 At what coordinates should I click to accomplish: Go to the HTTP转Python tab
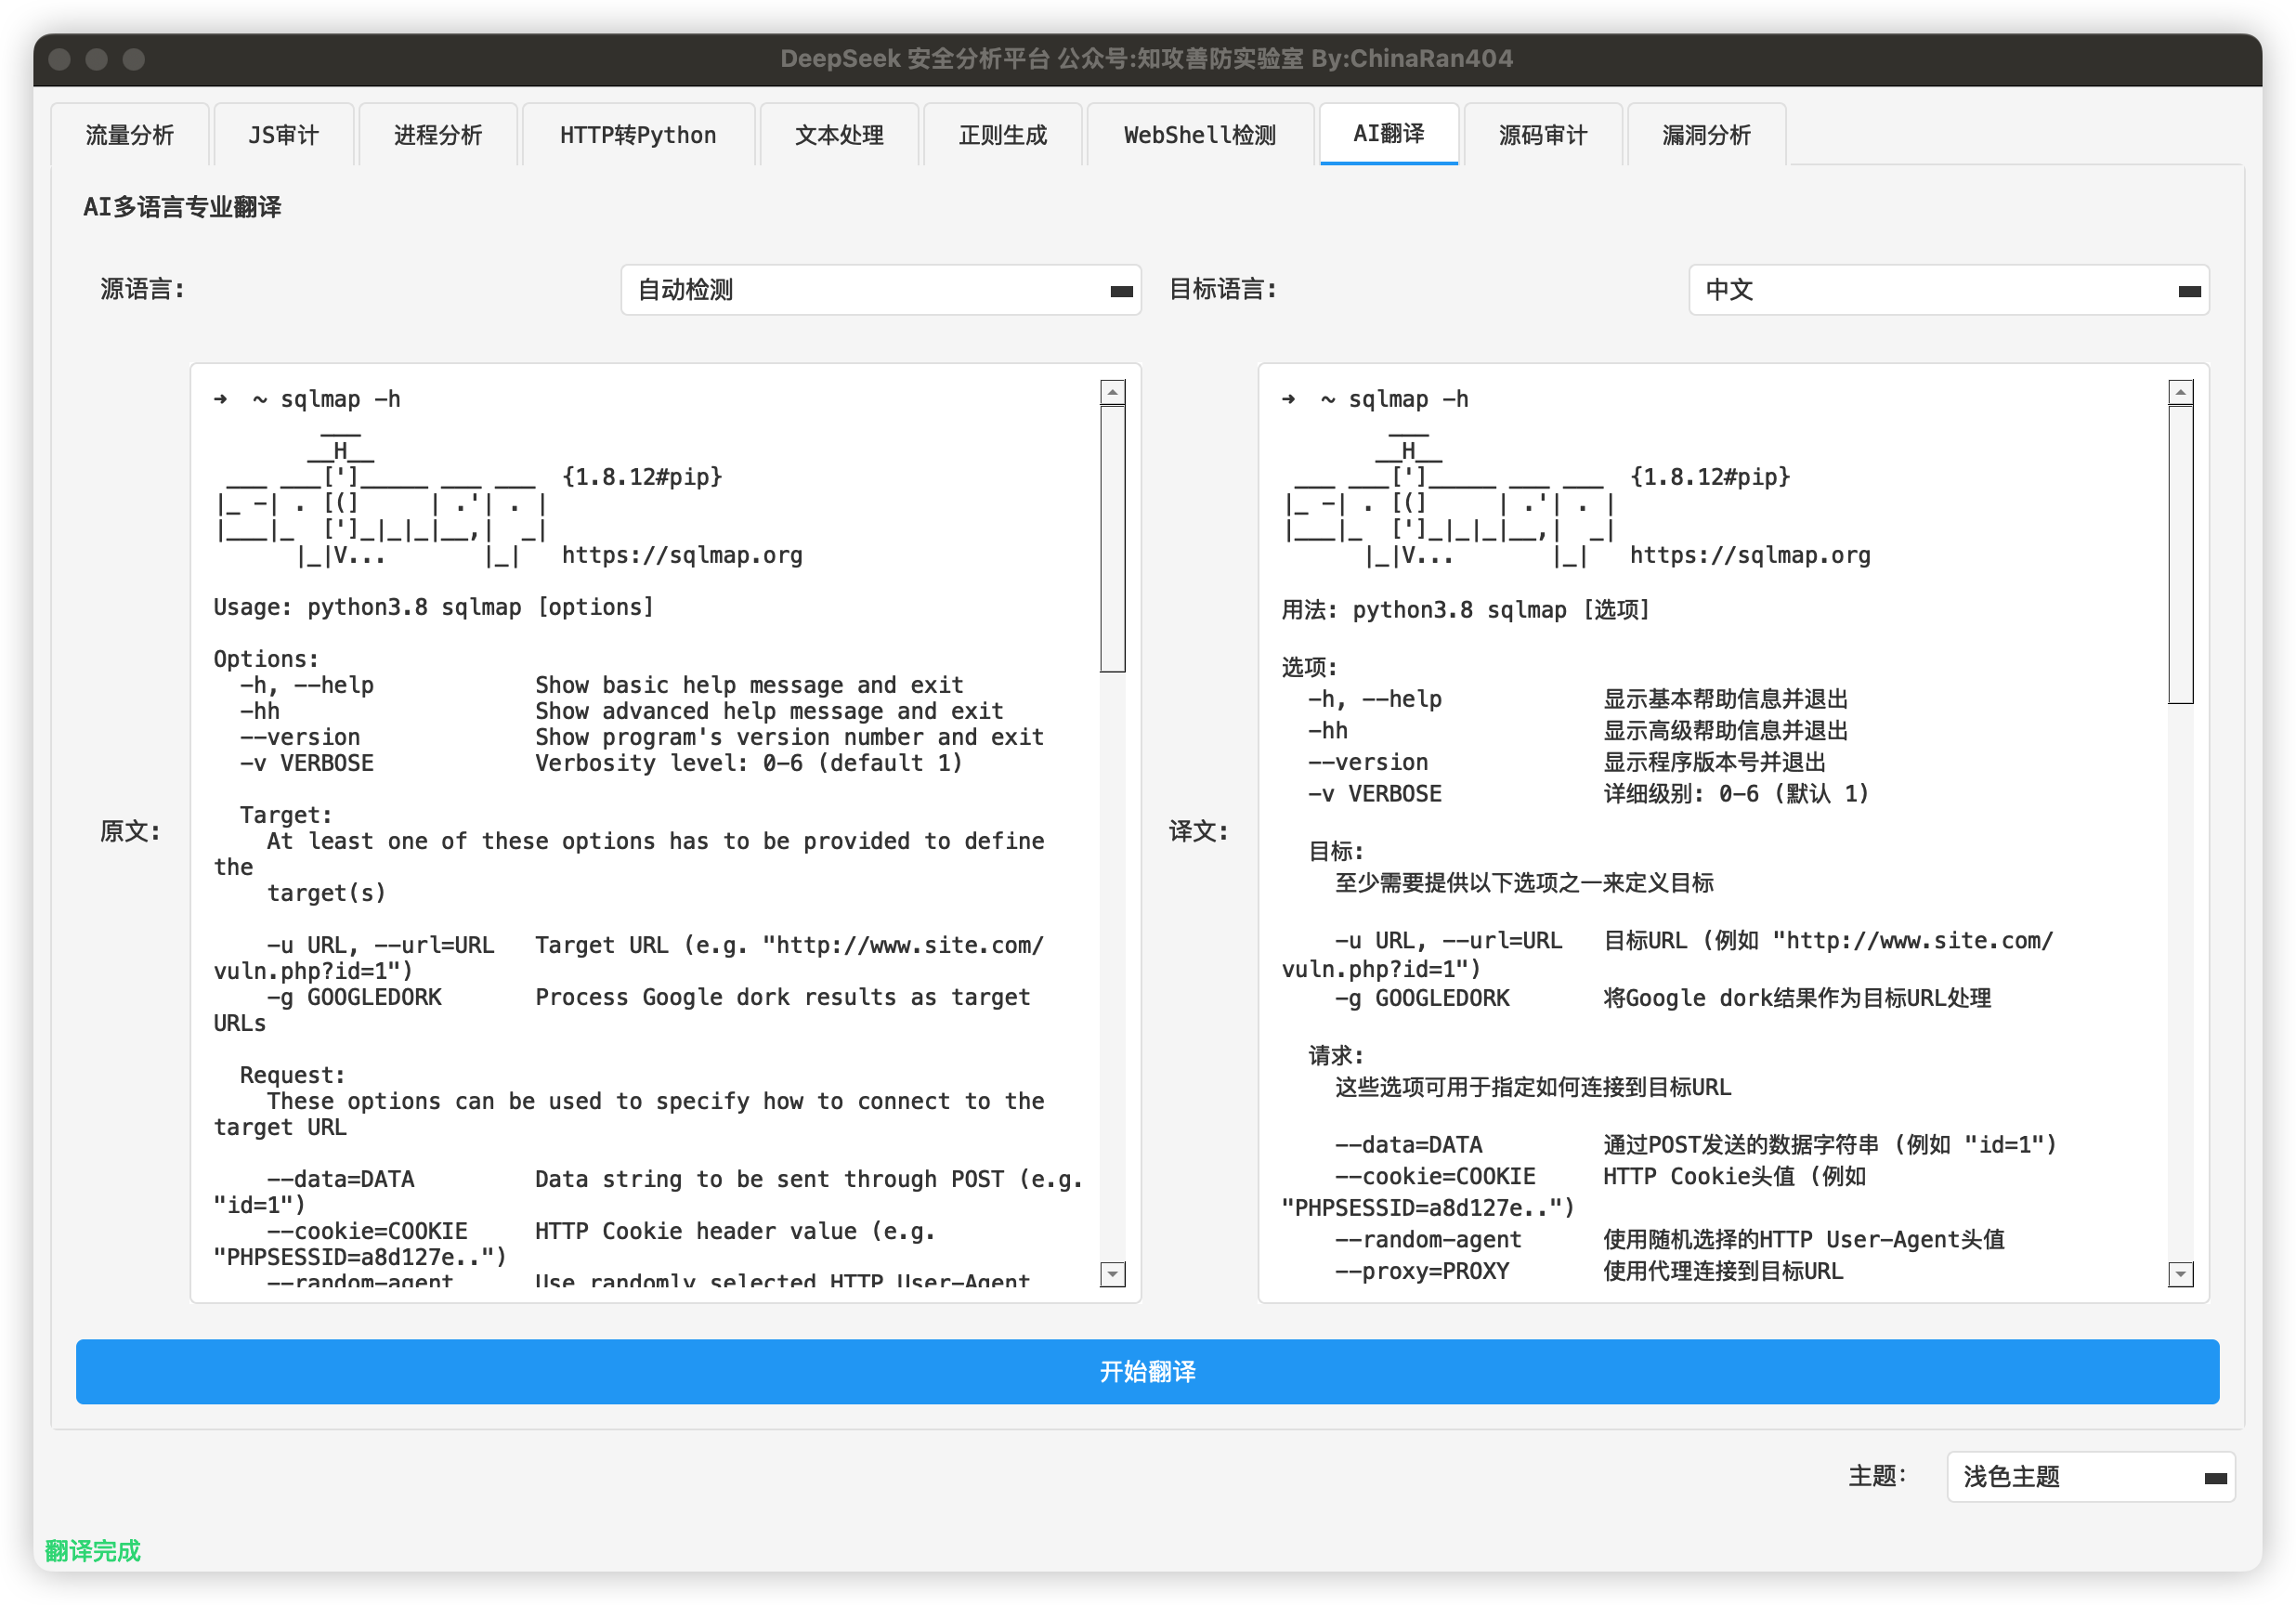coord(638,135)
